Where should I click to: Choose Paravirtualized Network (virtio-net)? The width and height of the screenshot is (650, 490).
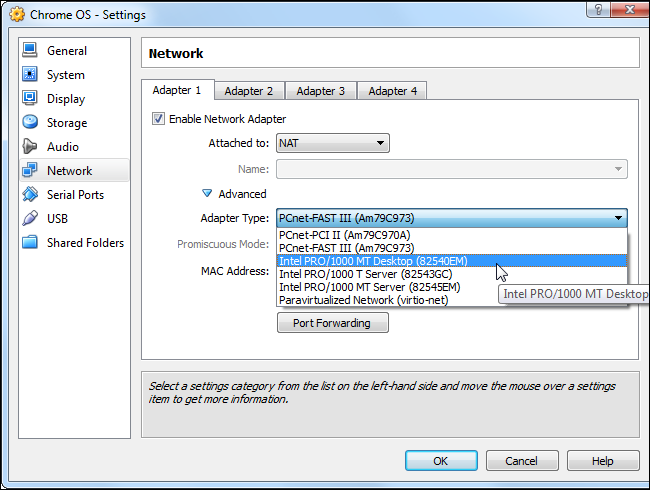coord(452,300)
